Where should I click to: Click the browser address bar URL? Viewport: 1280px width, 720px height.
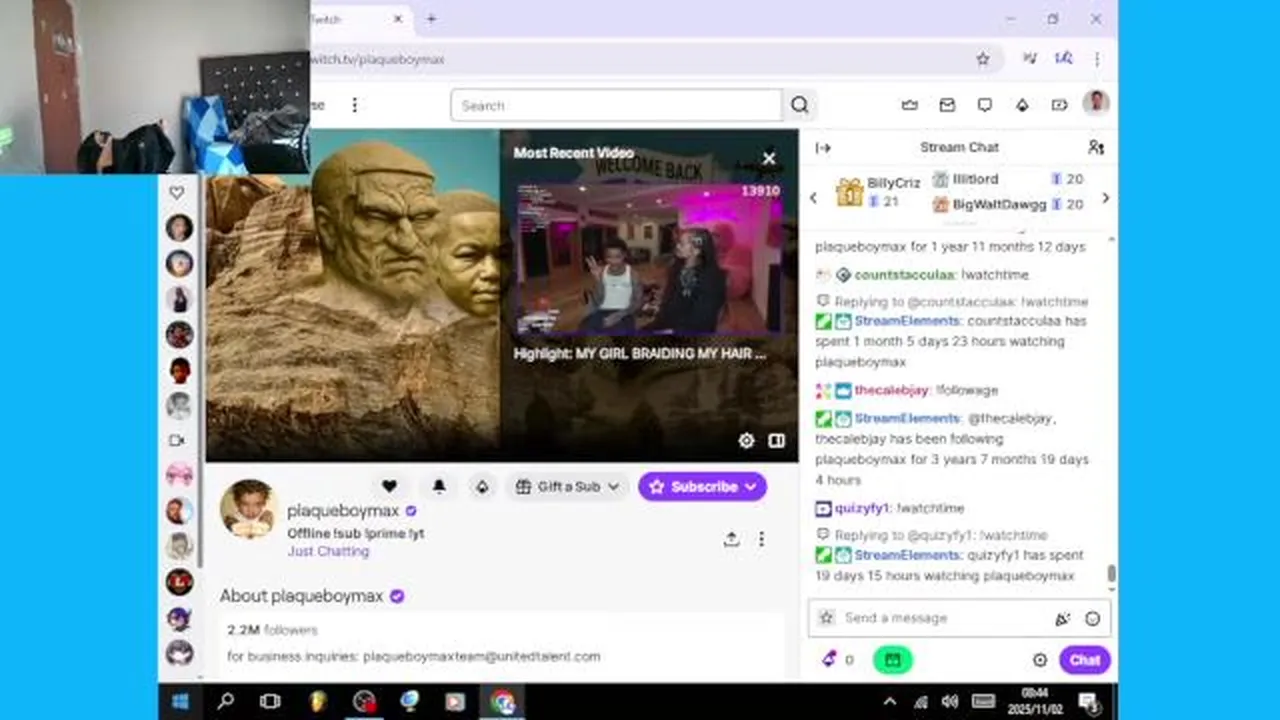coord(378,60)
